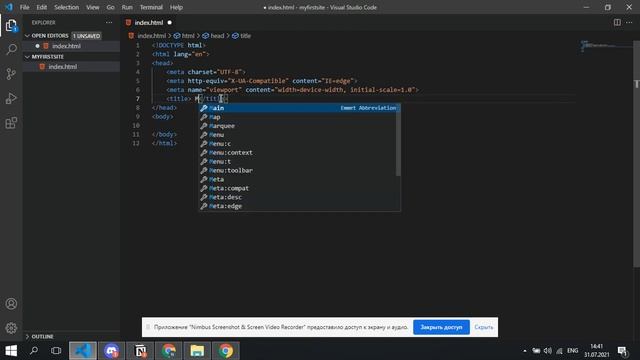Open Task View on taskbar
Viewport: 640px width, 360px height.
click(56, 351)
